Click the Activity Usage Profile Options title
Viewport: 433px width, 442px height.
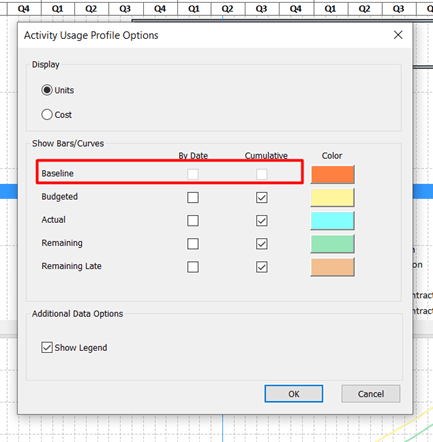[91, 35]
